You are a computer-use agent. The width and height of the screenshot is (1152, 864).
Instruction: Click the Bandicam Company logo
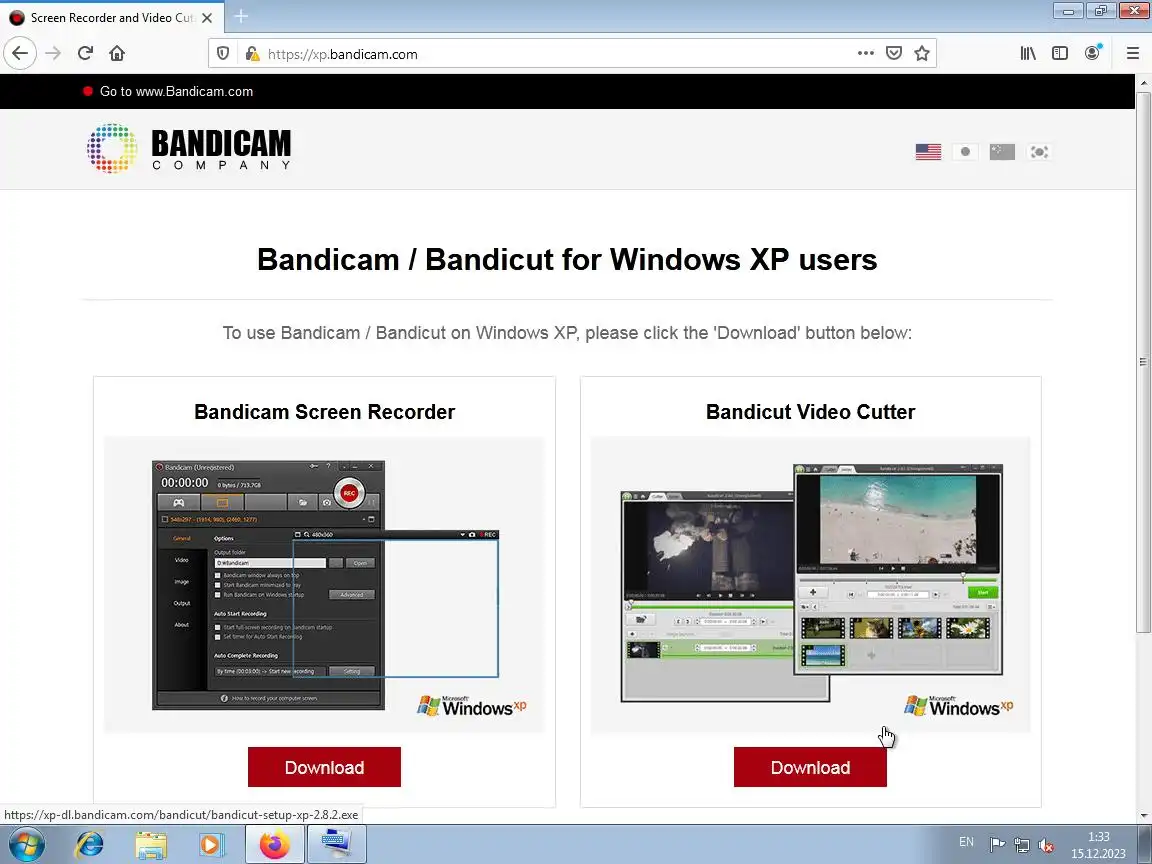190,149
